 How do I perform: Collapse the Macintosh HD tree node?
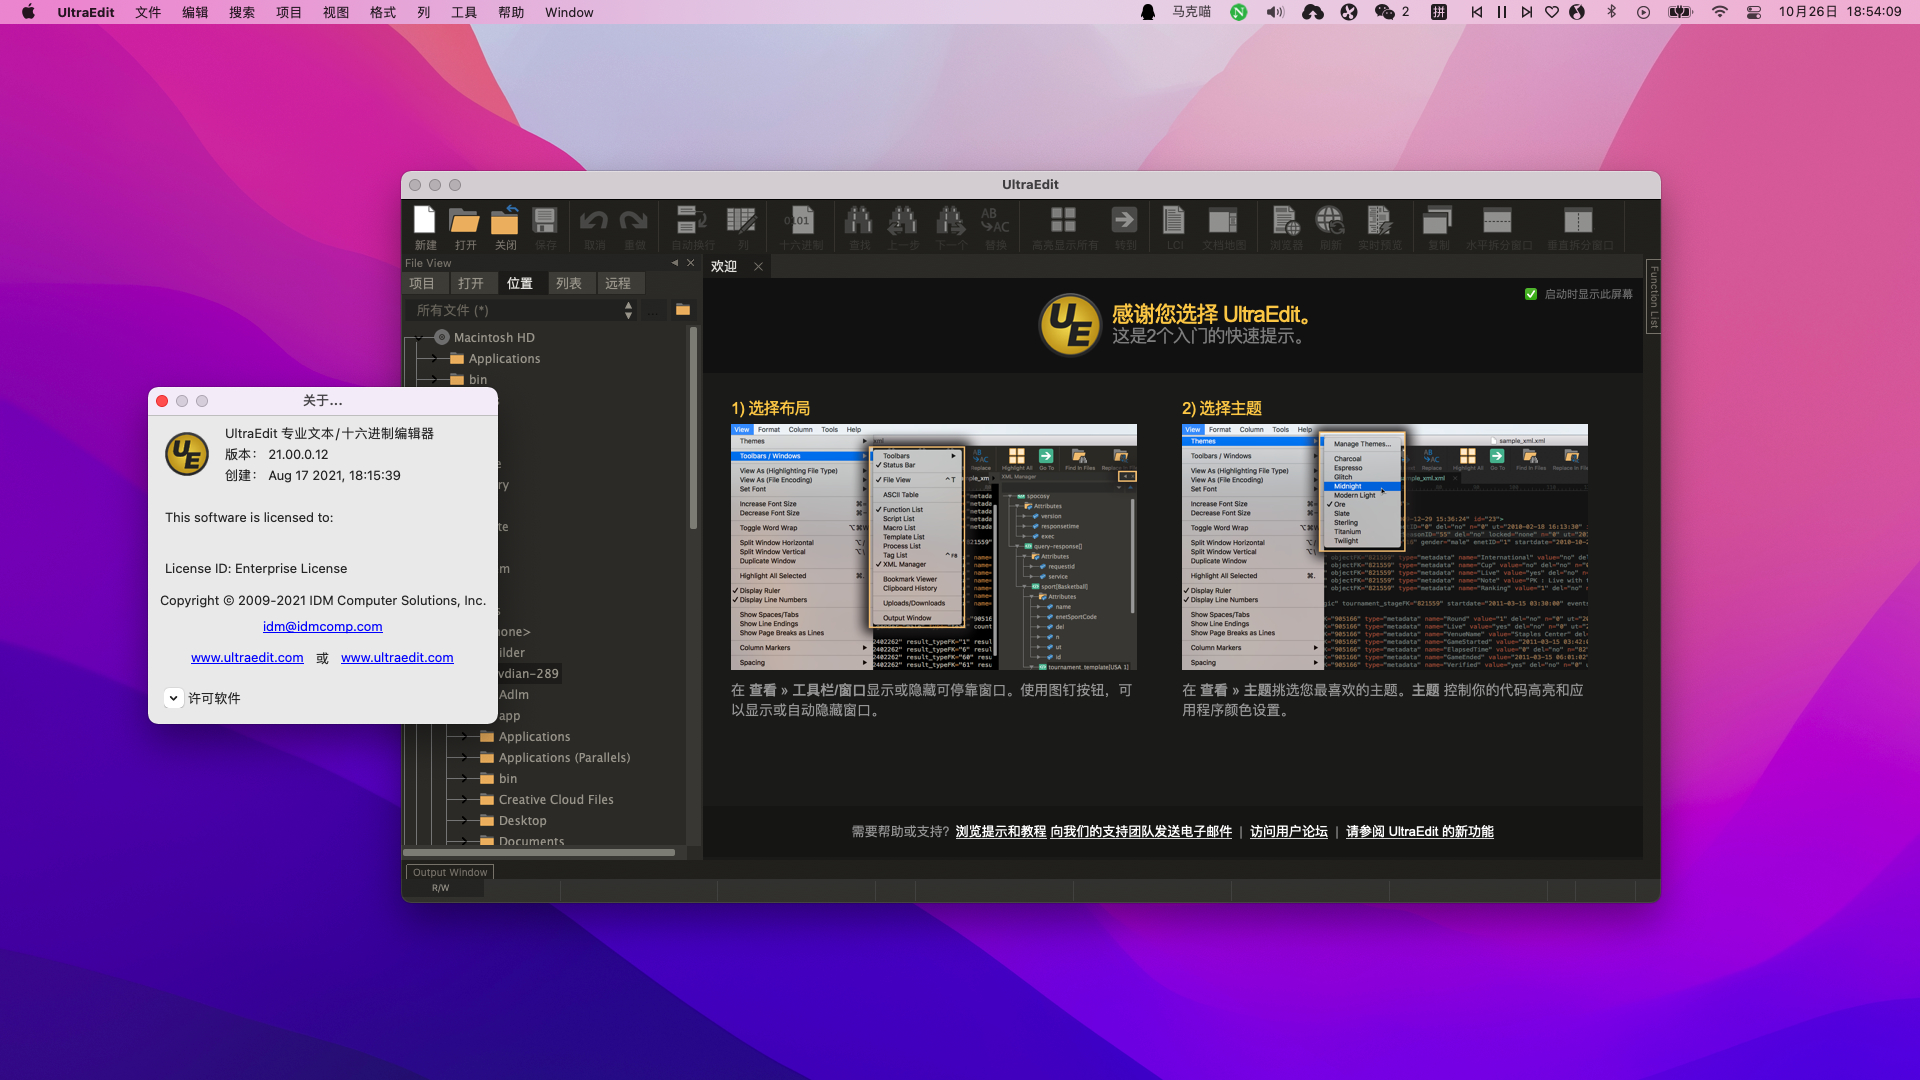click(x=419, y=338)
